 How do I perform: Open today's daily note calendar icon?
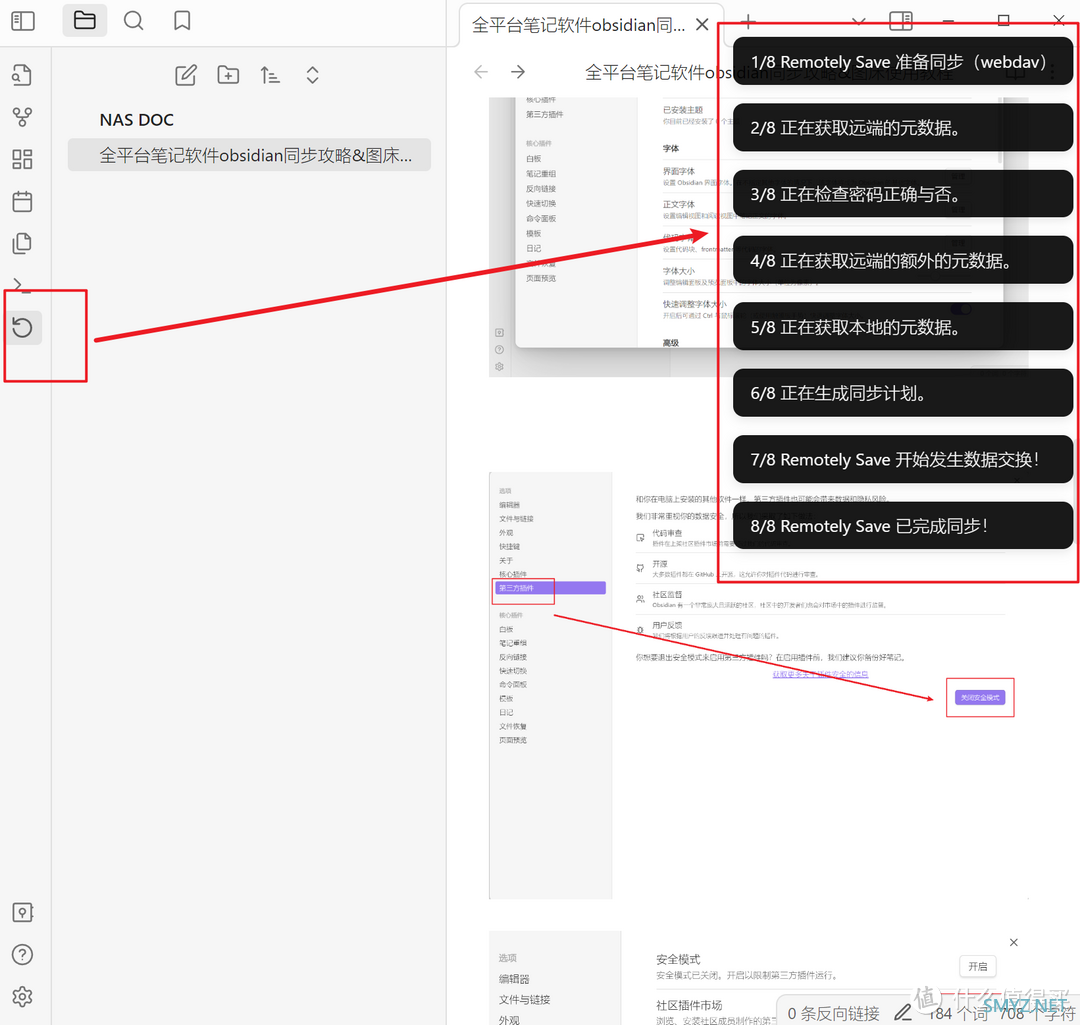tap(22, 201)
